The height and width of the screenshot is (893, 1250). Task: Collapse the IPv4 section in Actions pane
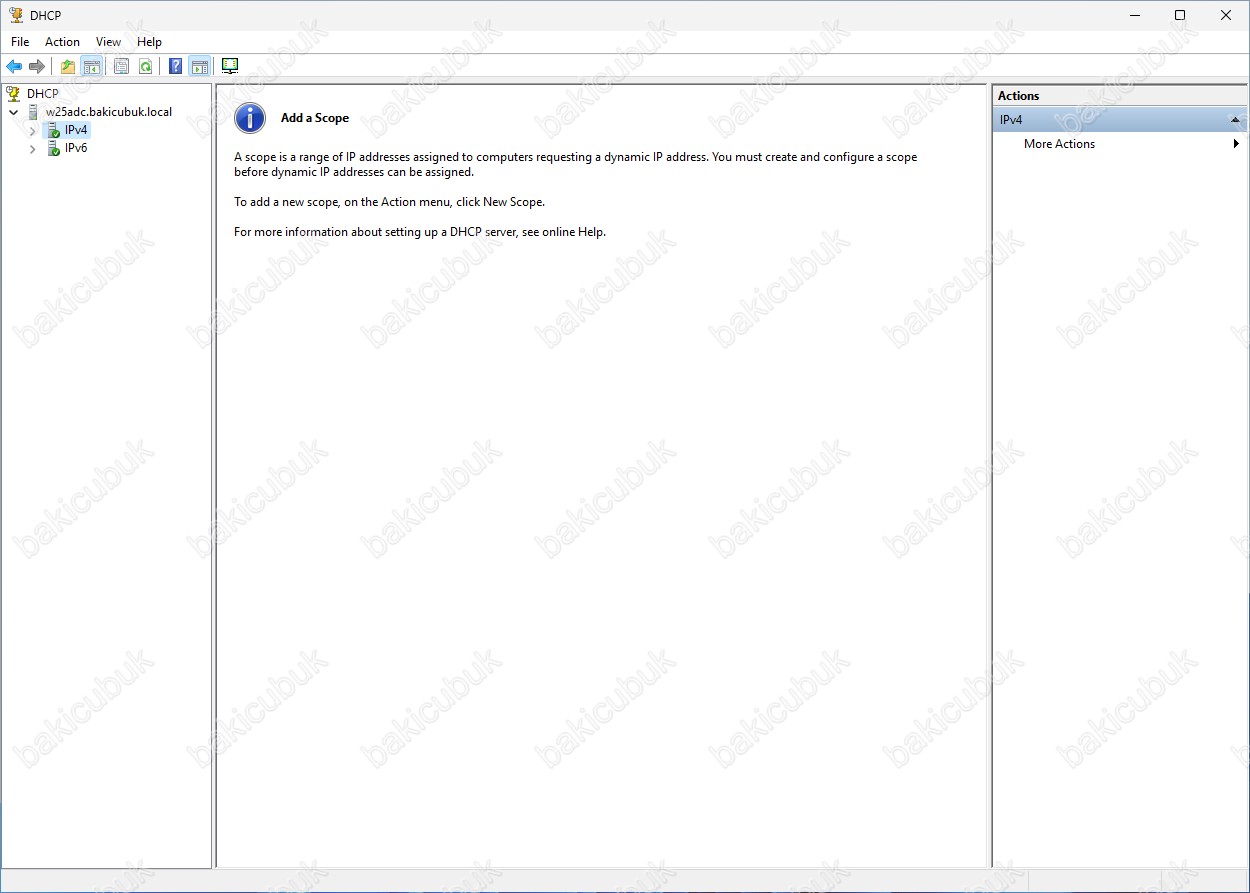pyautogui.click(x=1235, y=120)
